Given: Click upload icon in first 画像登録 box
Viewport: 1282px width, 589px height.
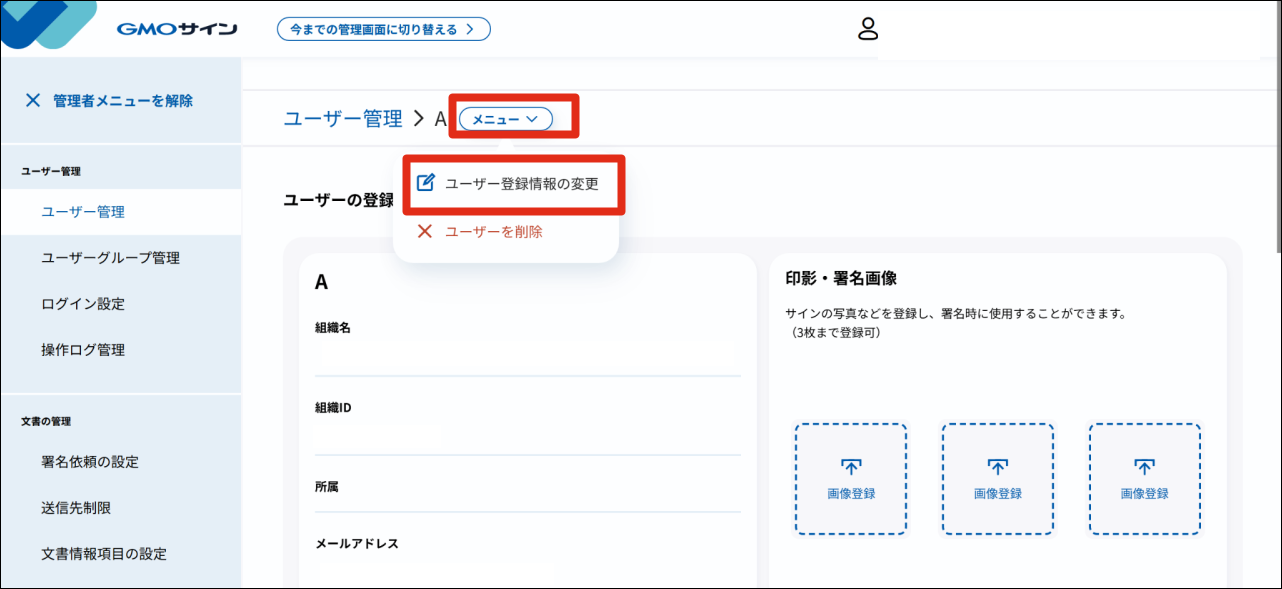Looking at the screenshot, I should 851,467.
